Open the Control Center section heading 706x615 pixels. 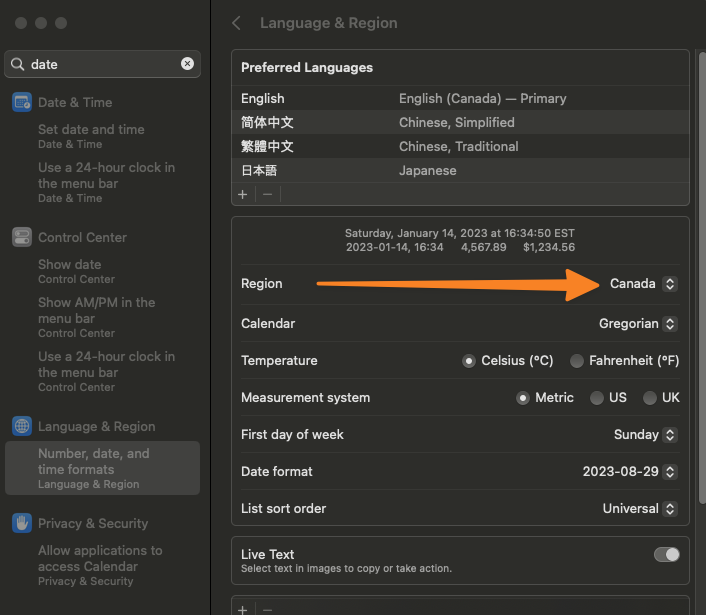(x=82, y=237)
